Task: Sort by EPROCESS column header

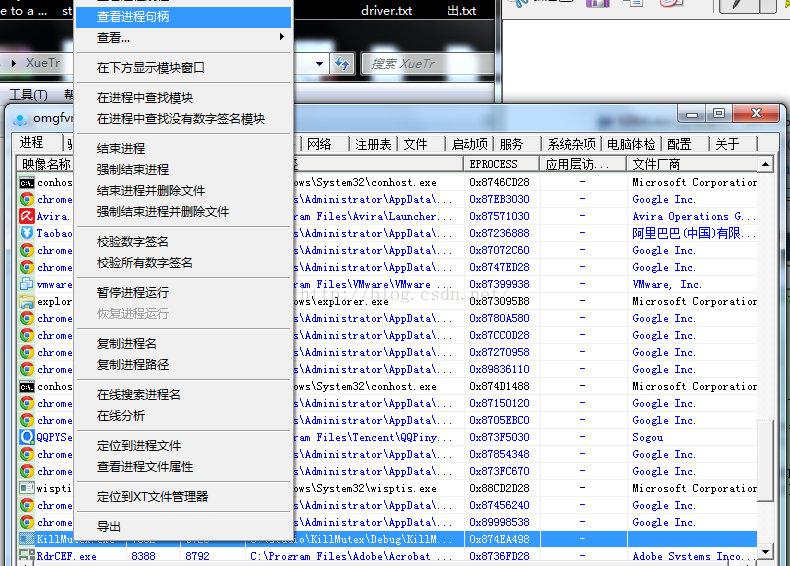Action: (501, 164)
